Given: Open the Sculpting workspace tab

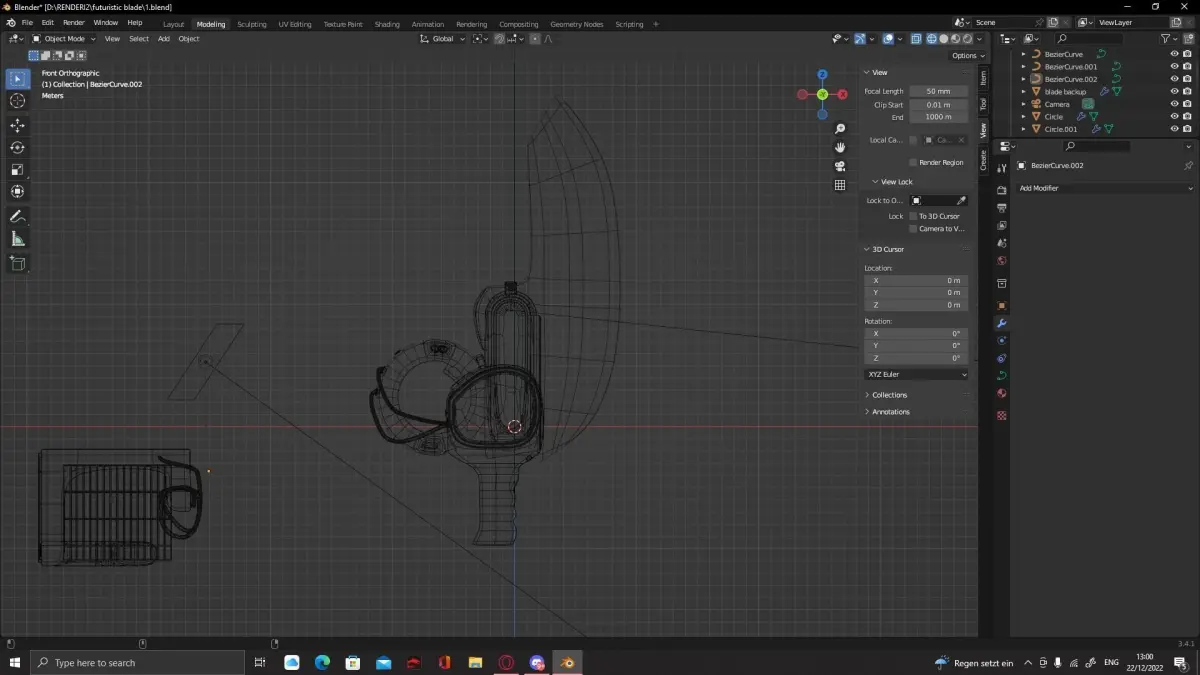Looking at the screenshot, I should [x=252, y=24].
